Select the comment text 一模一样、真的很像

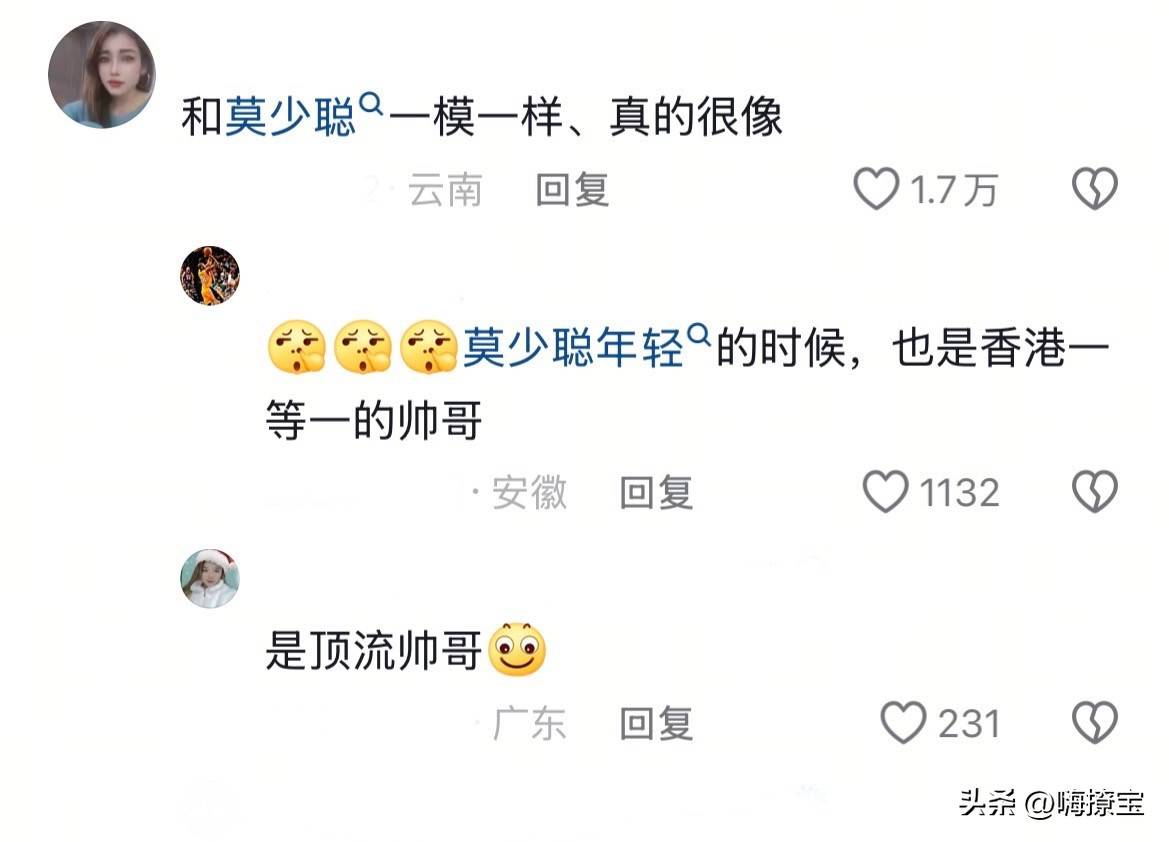point(585,117)
